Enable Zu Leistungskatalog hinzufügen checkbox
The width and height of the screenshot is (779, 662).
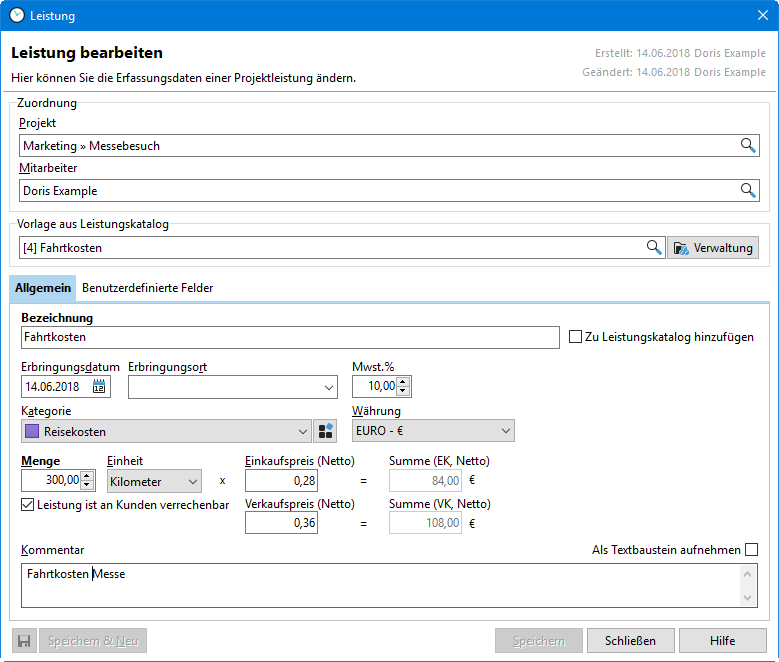tap(575, 337)
